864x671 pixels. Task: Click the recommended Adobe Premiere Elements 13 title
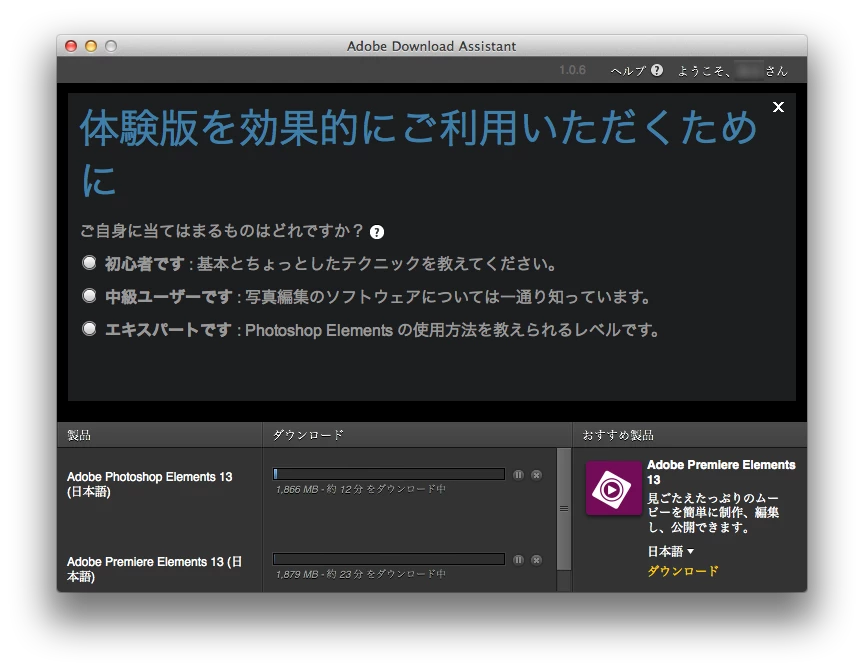click(721, 472)
